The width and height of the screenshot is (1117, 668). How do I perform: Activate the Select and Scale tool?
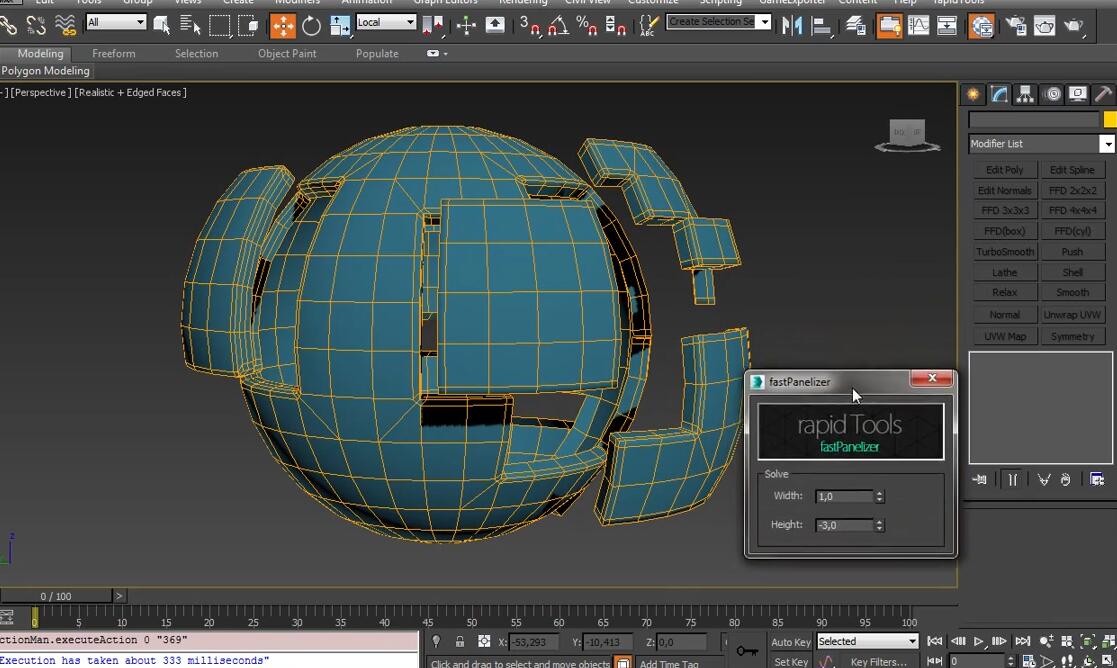tap(340, 26)
